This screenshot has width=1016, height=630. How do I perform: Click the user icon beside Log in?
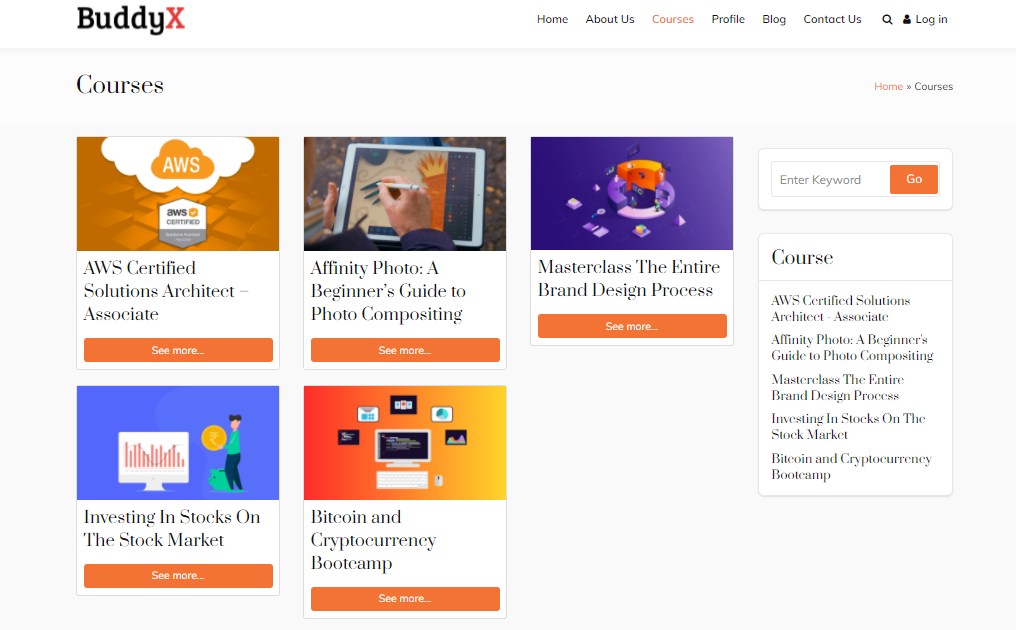[906, 19]
